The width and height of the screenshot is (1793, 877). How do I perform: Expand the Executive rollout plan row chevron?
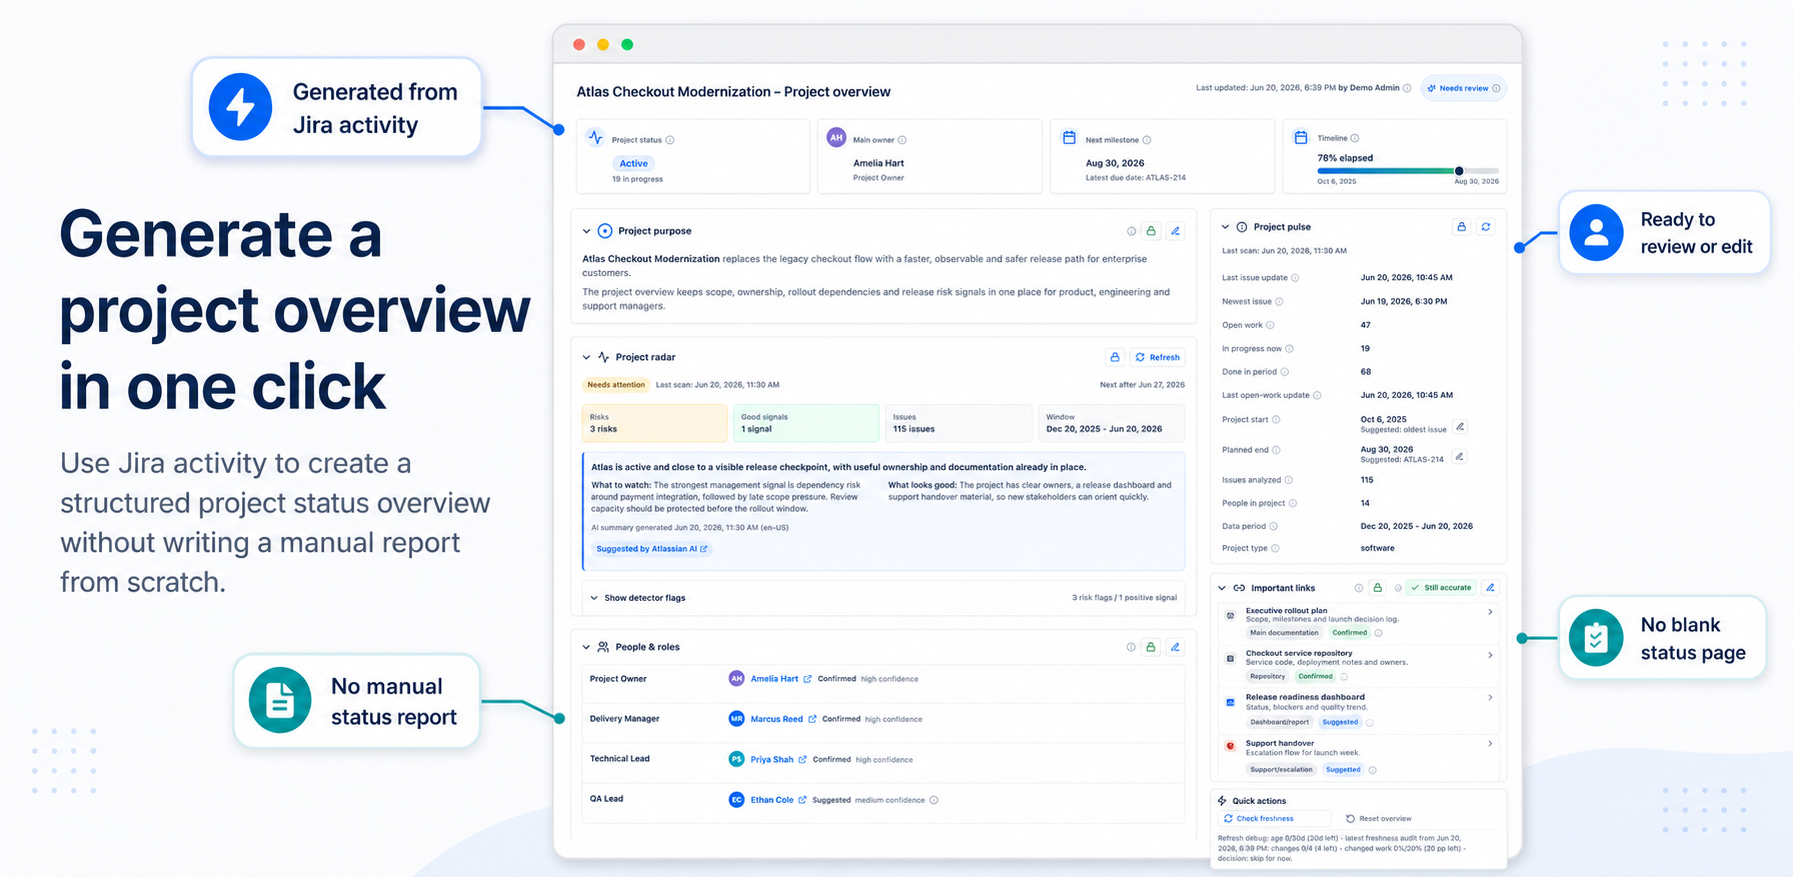click(1490, 612)
